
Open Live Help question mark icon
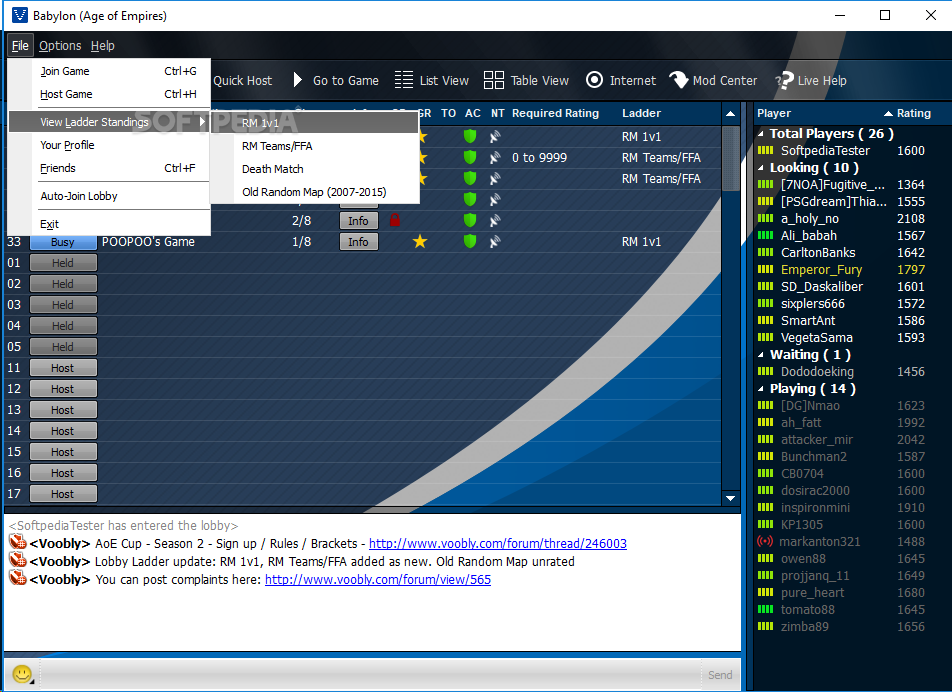click(784, 80)
